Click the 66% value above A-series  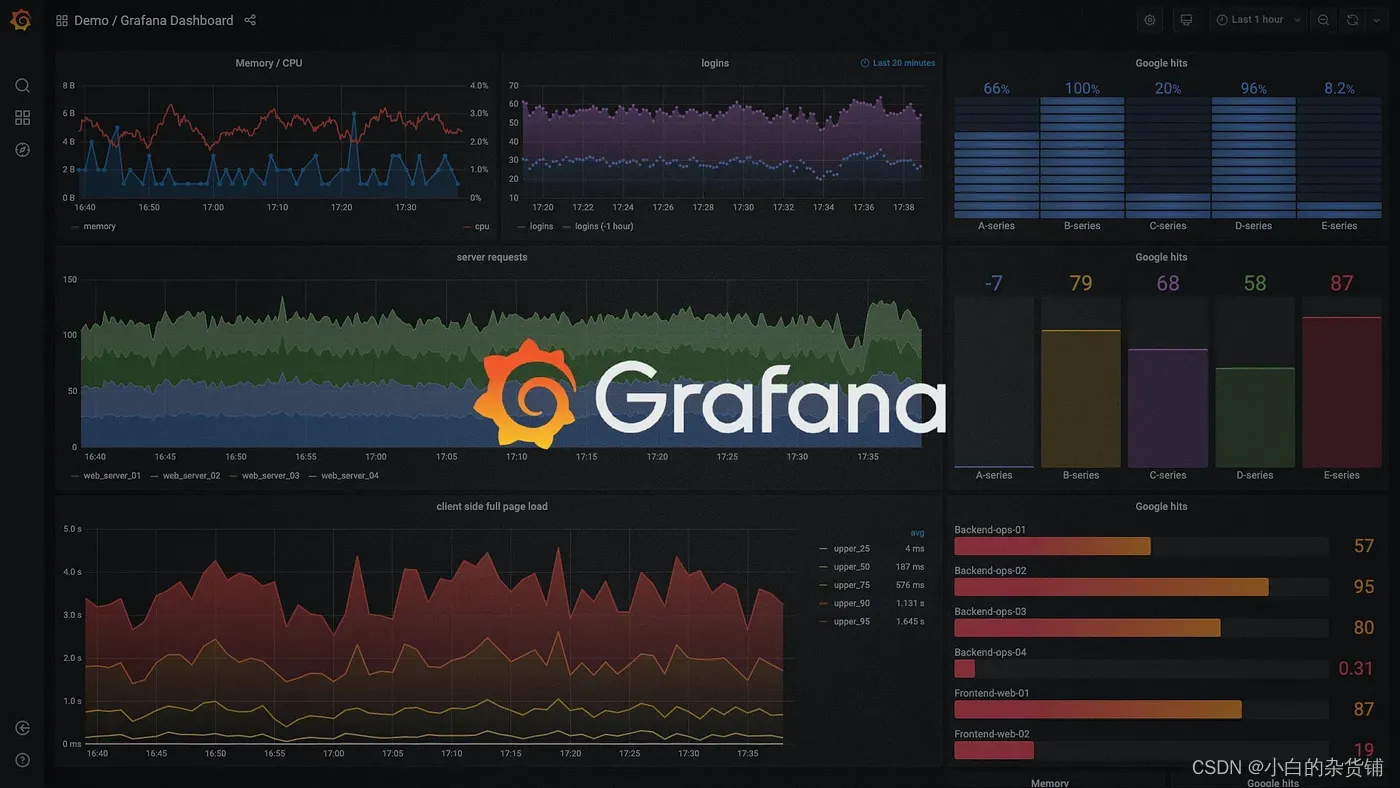coord(996,88)
